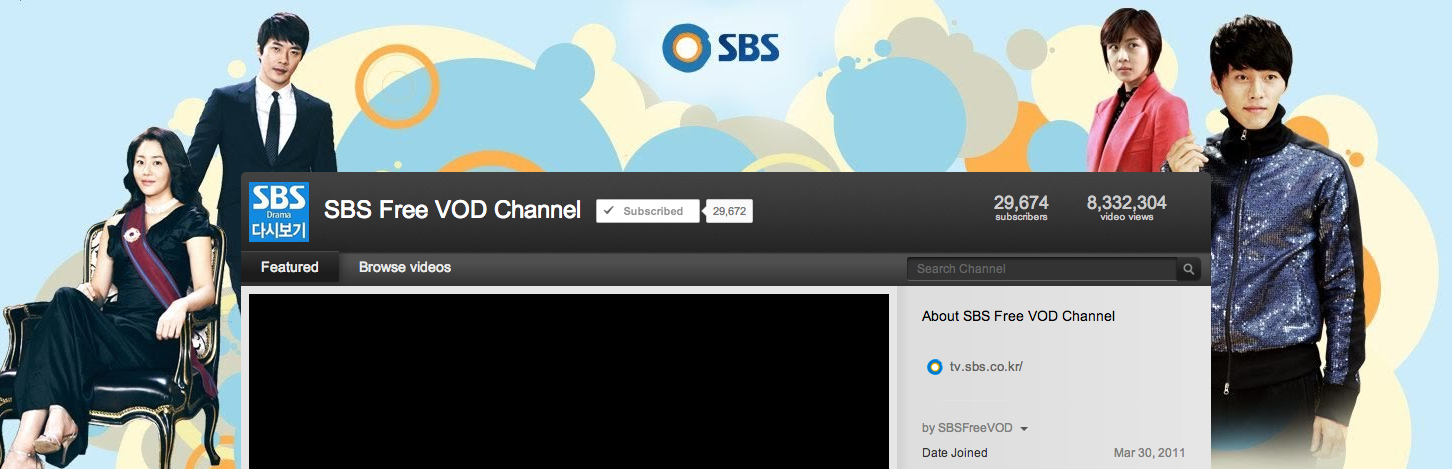Click the About SBS Free VOD Channel heading
This screenshot has height=469, width=1452.
click(x=1018, y=316)
